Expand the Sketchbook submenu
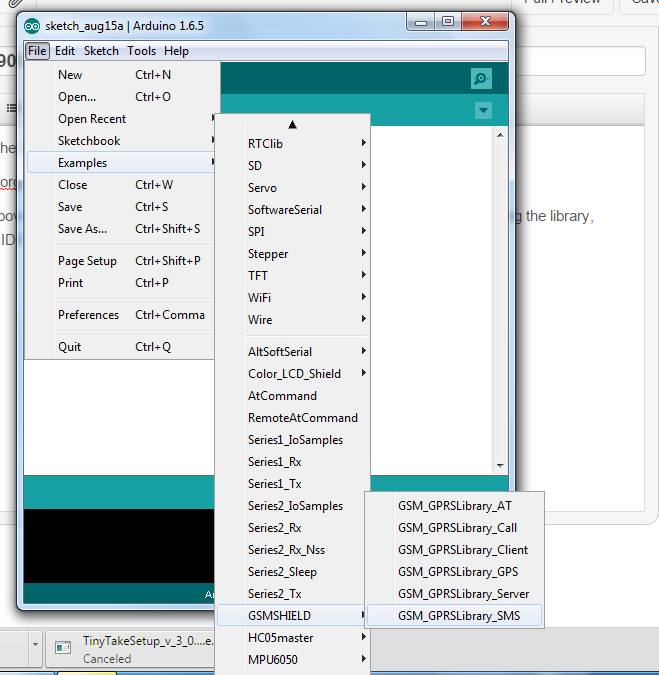Screen dimensions: 659x675 click(x=121, y=141)
